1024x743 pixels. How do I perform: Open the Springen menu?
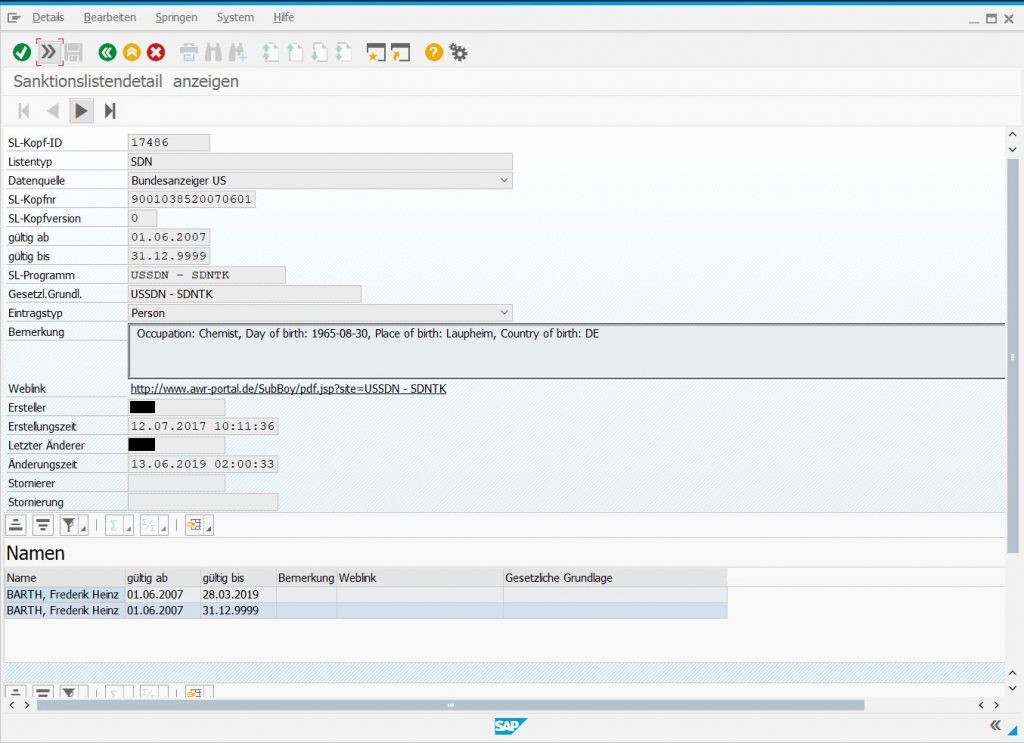pos(176,16)
